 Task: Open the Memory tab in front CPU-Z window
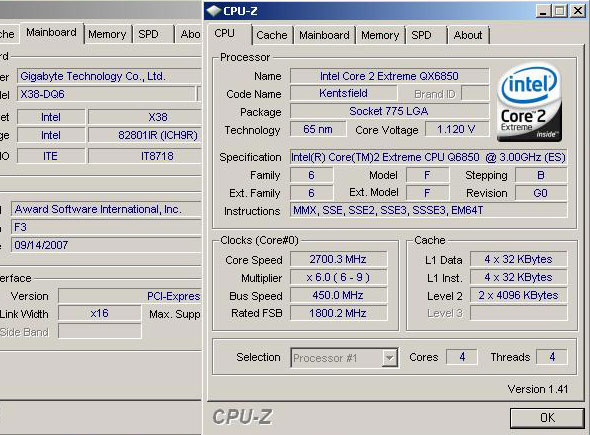[x=380, y=35]
